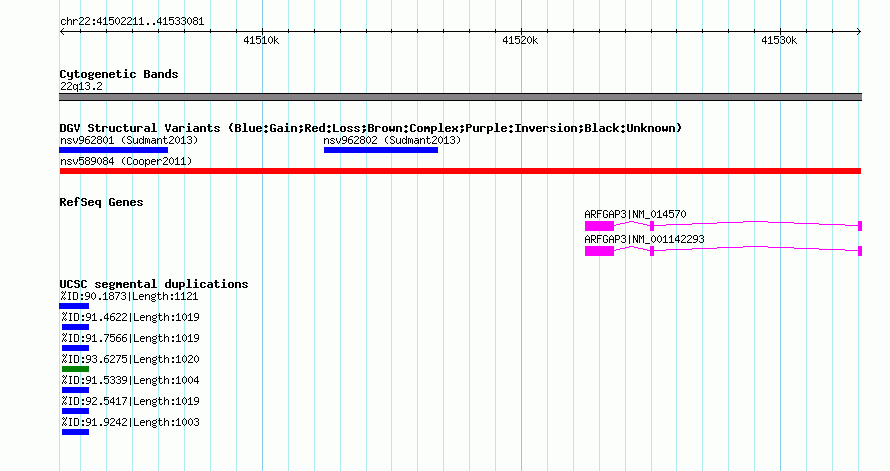Screen dimensions: 890x471
Task: Click the DGV Structural Variants track title
Action: coord(371,128)
